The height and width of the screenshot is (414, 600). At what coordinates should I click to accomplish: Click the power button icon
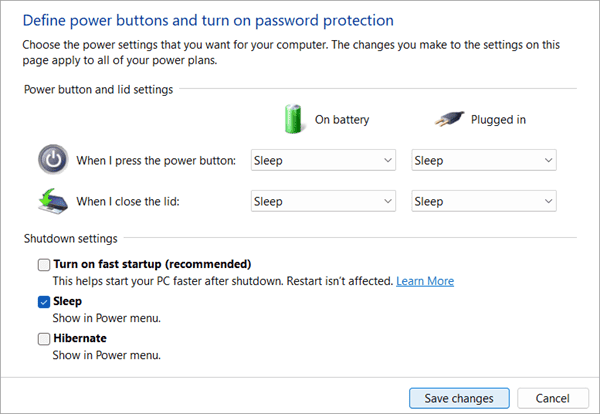[x=52, y=160]
